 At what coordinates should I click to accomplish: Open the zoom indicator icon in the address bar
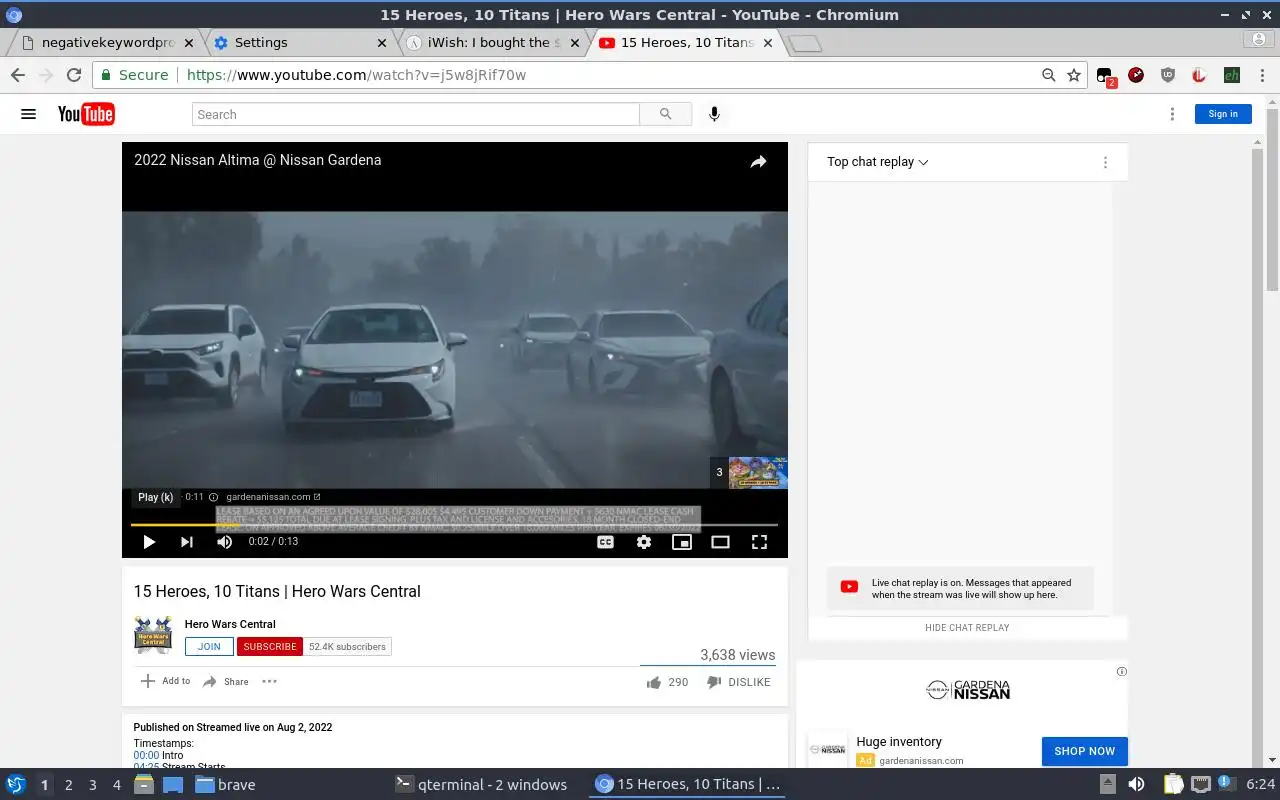(x=1048, y=75)
